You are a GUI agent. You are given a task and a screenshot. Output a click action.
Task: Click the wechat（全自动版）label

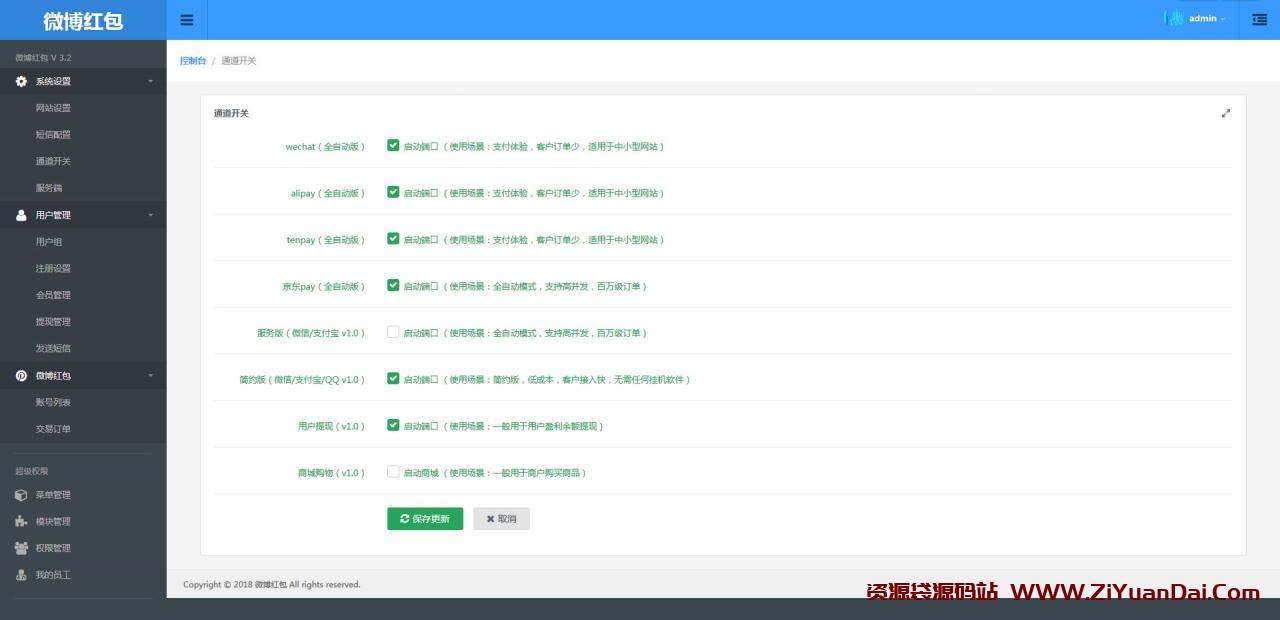(x=325, y=147)
